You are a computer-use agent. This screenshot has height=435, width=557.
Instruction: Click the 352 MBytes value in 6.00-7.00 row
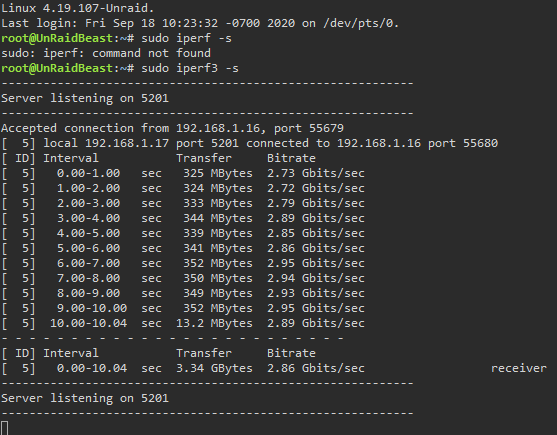218,263
